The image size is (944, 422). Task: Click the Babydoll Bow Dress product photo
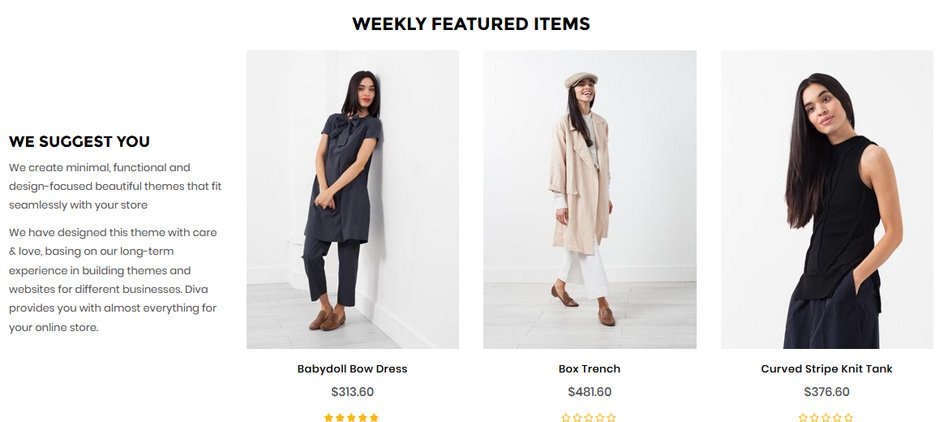(x=352, y=200)
